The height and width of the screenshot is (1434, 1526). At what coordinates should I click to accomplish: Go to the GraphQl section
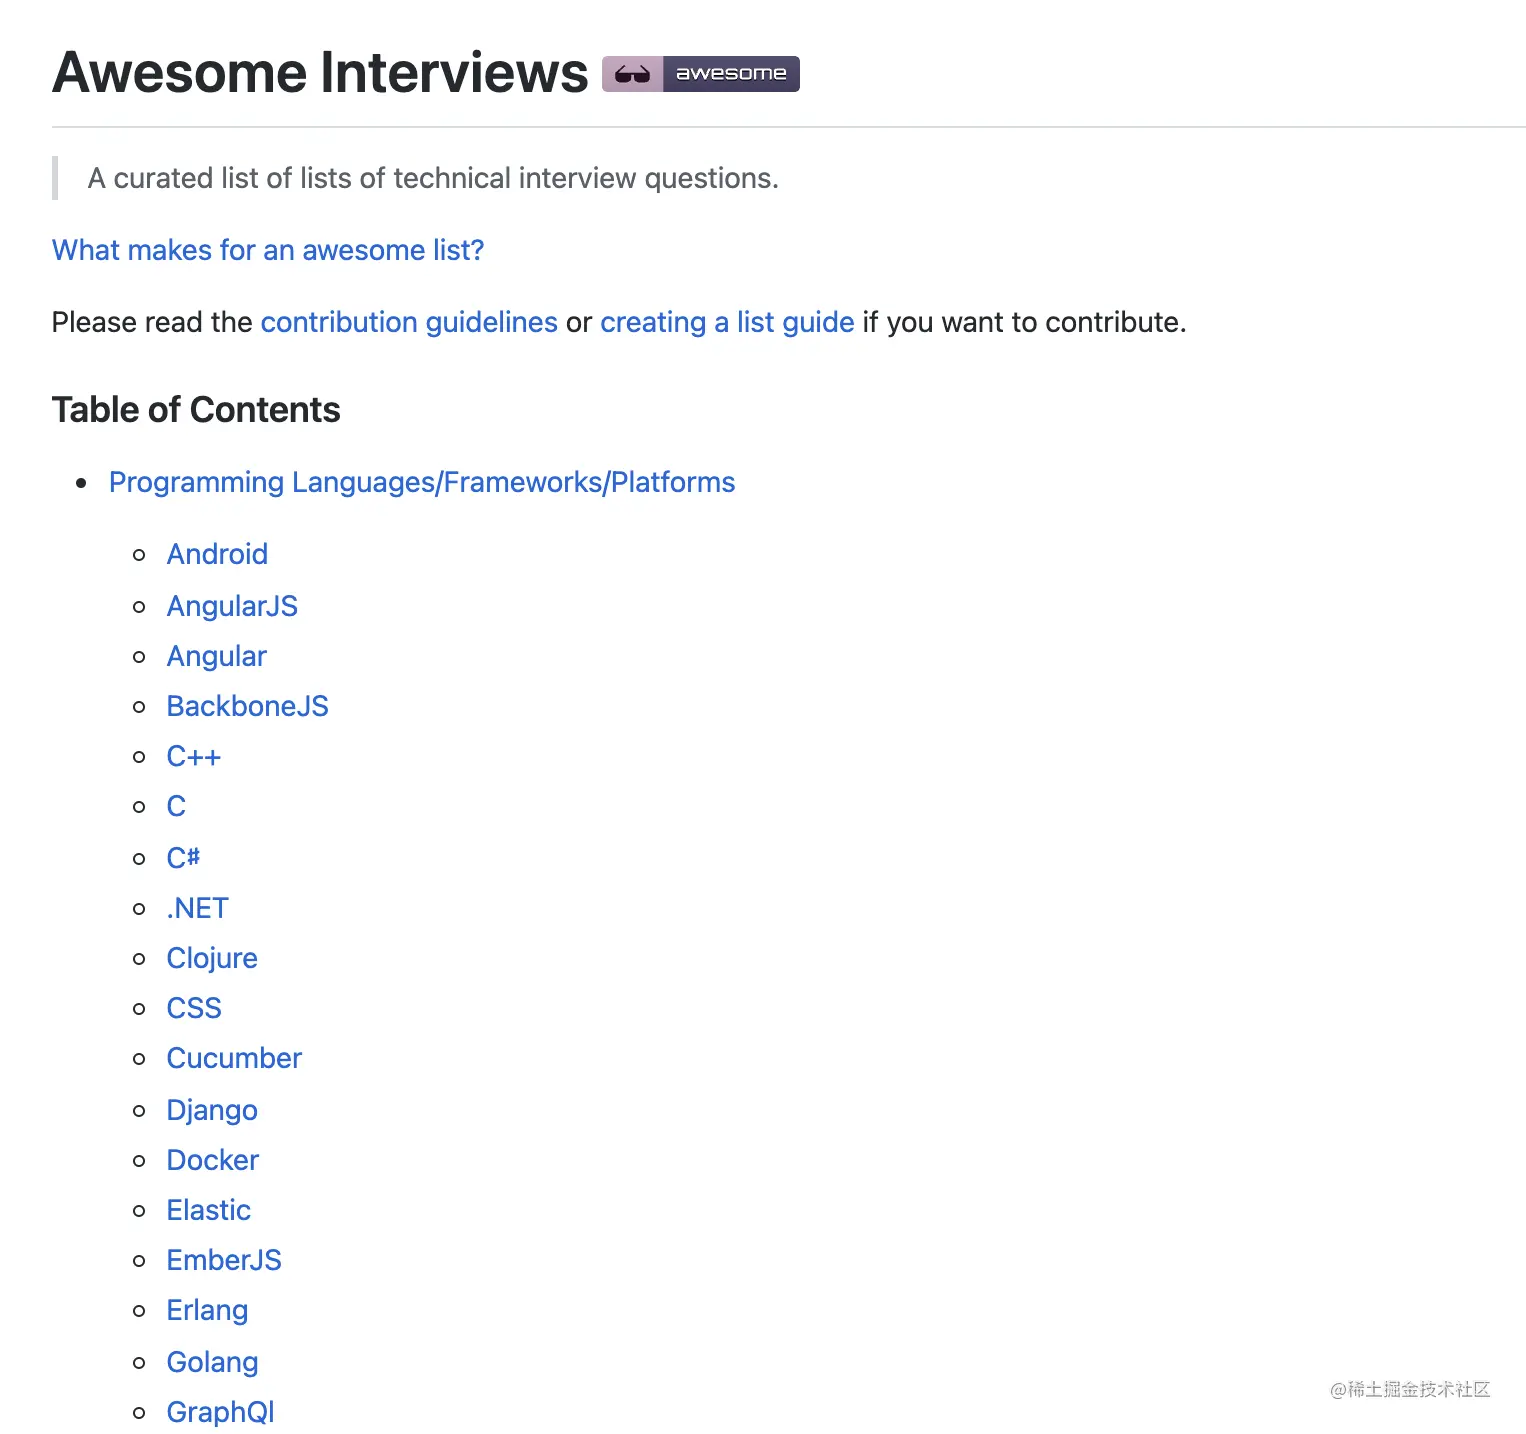[x=220, y=1412]
